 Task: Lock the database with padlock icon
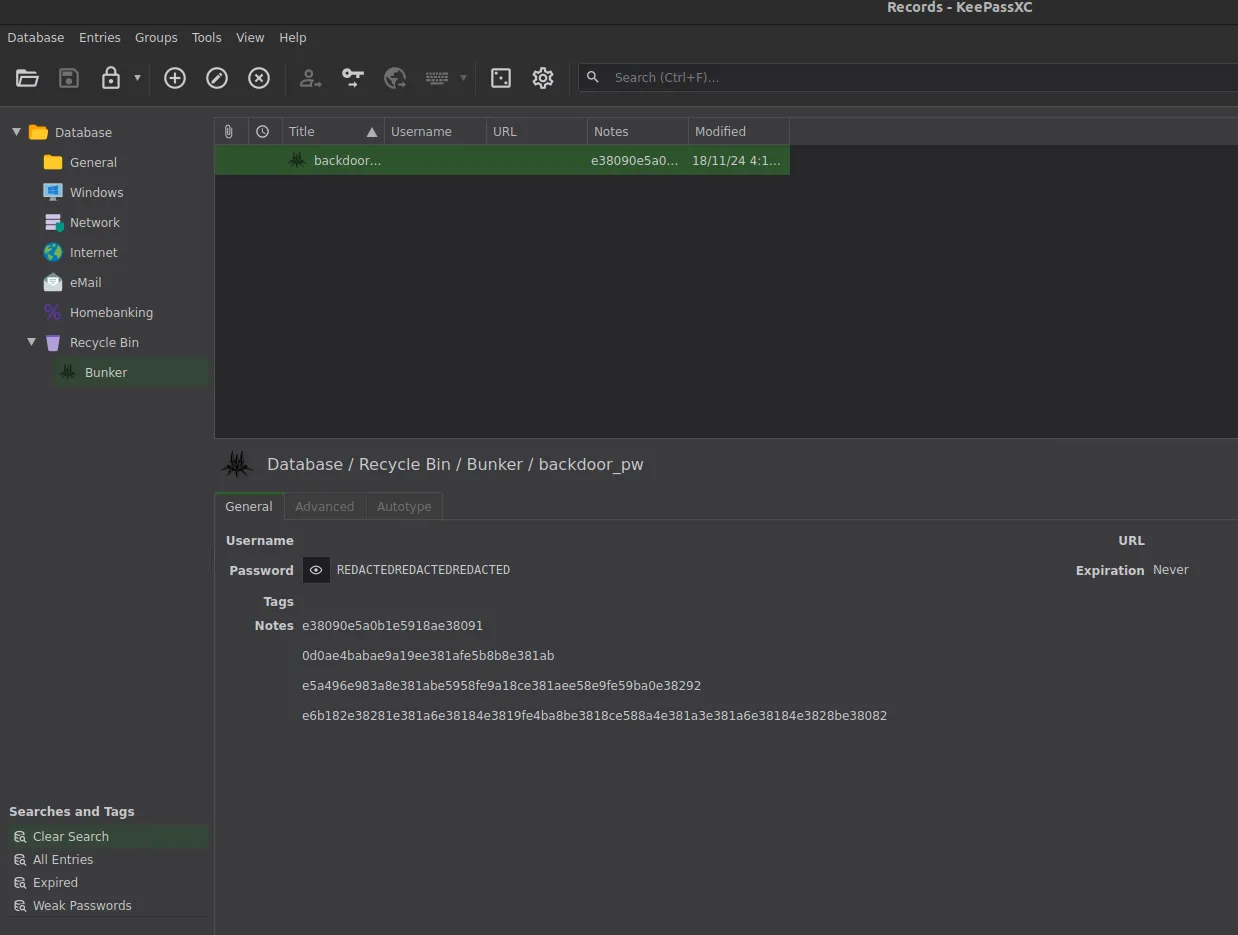111,78
